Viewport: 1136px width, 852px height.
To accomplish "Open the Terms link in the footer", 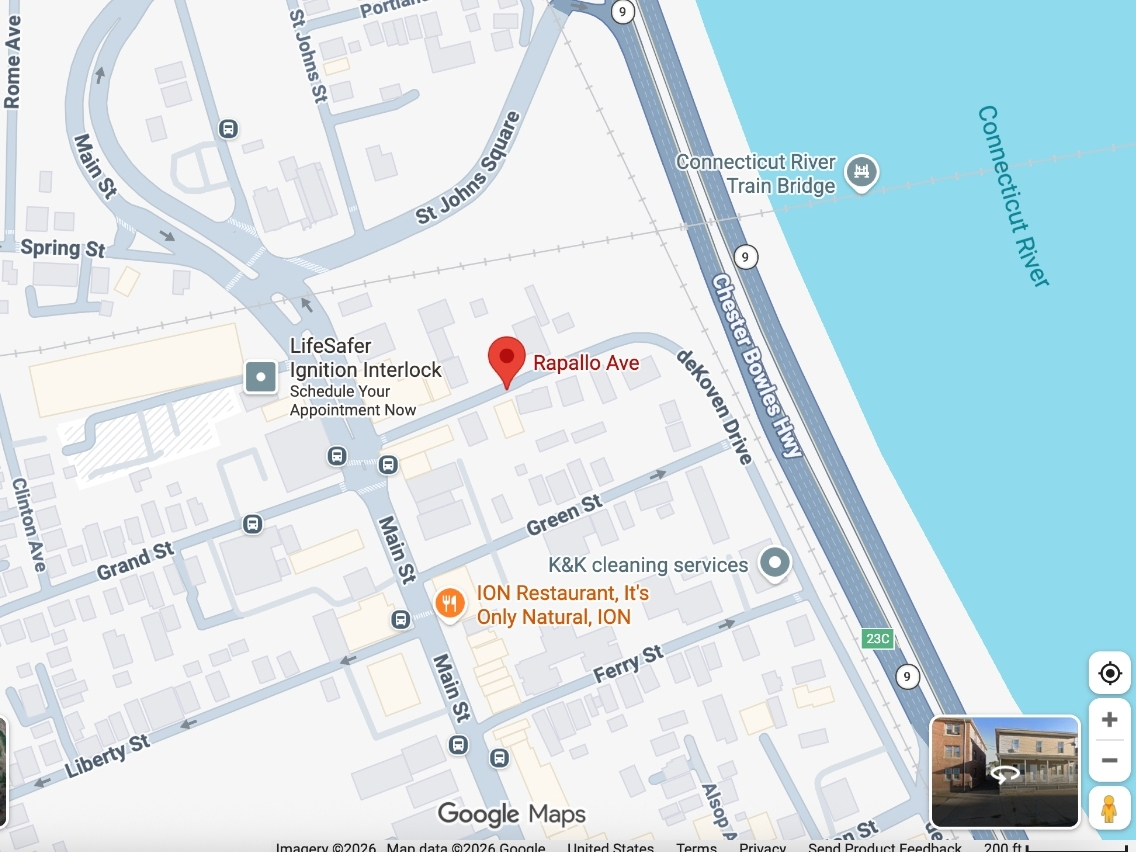I will pyautogui.click(x=696, y=847).
